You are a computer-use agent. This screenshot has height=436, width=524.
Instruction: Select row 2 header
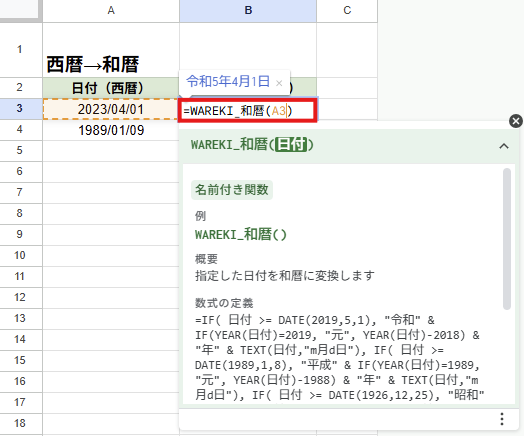[20, 88]
